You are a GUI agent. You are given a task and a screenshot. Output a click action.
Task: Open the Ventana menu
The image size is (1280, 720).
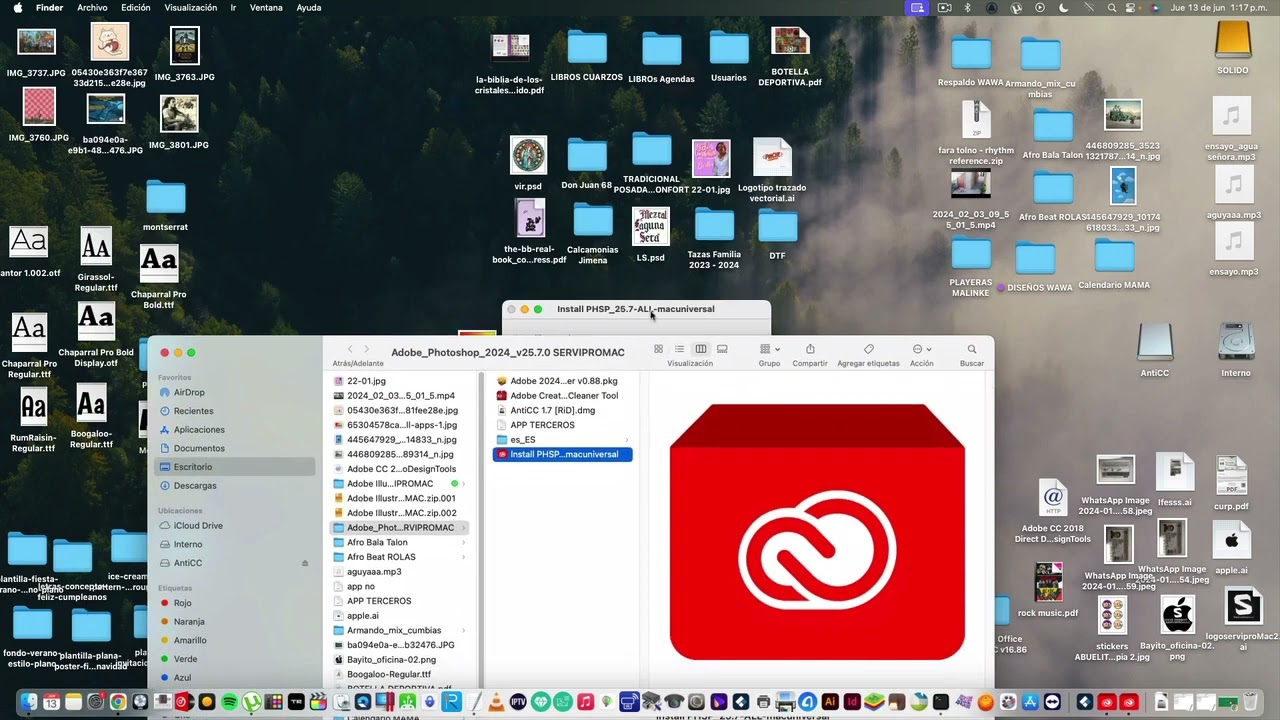(x=266, y=7)
